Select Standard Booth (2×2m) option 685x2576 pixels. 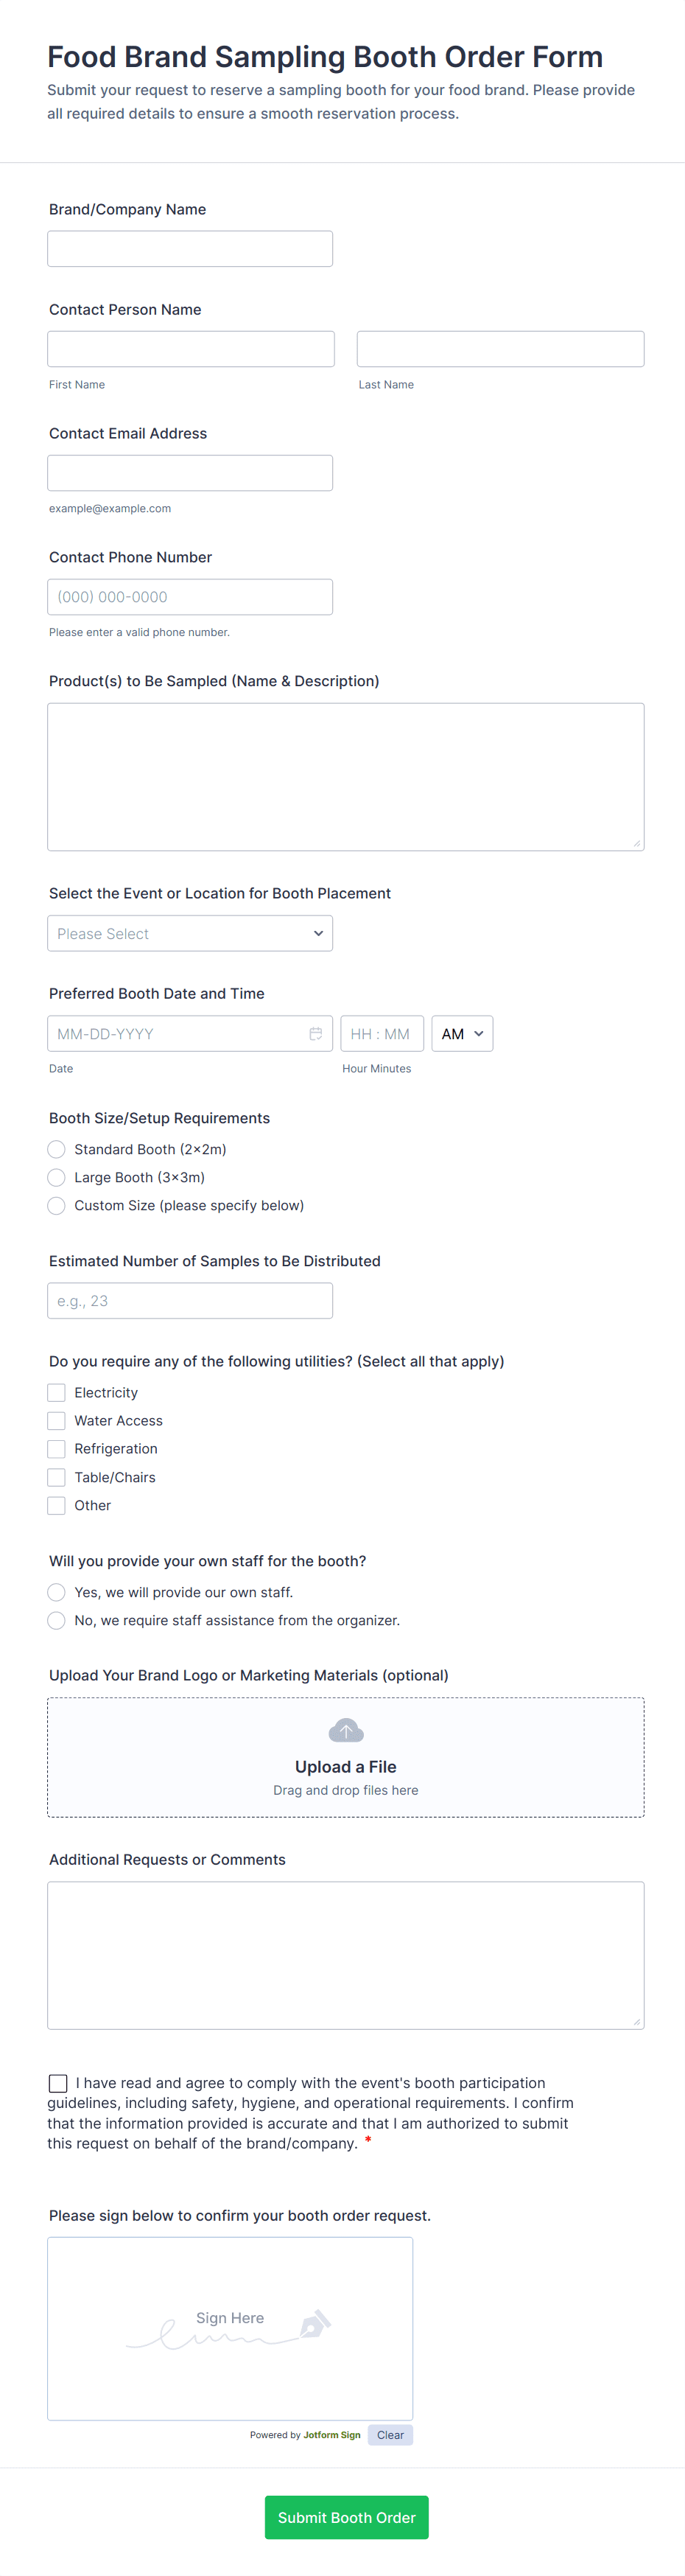click(57, 1150)
